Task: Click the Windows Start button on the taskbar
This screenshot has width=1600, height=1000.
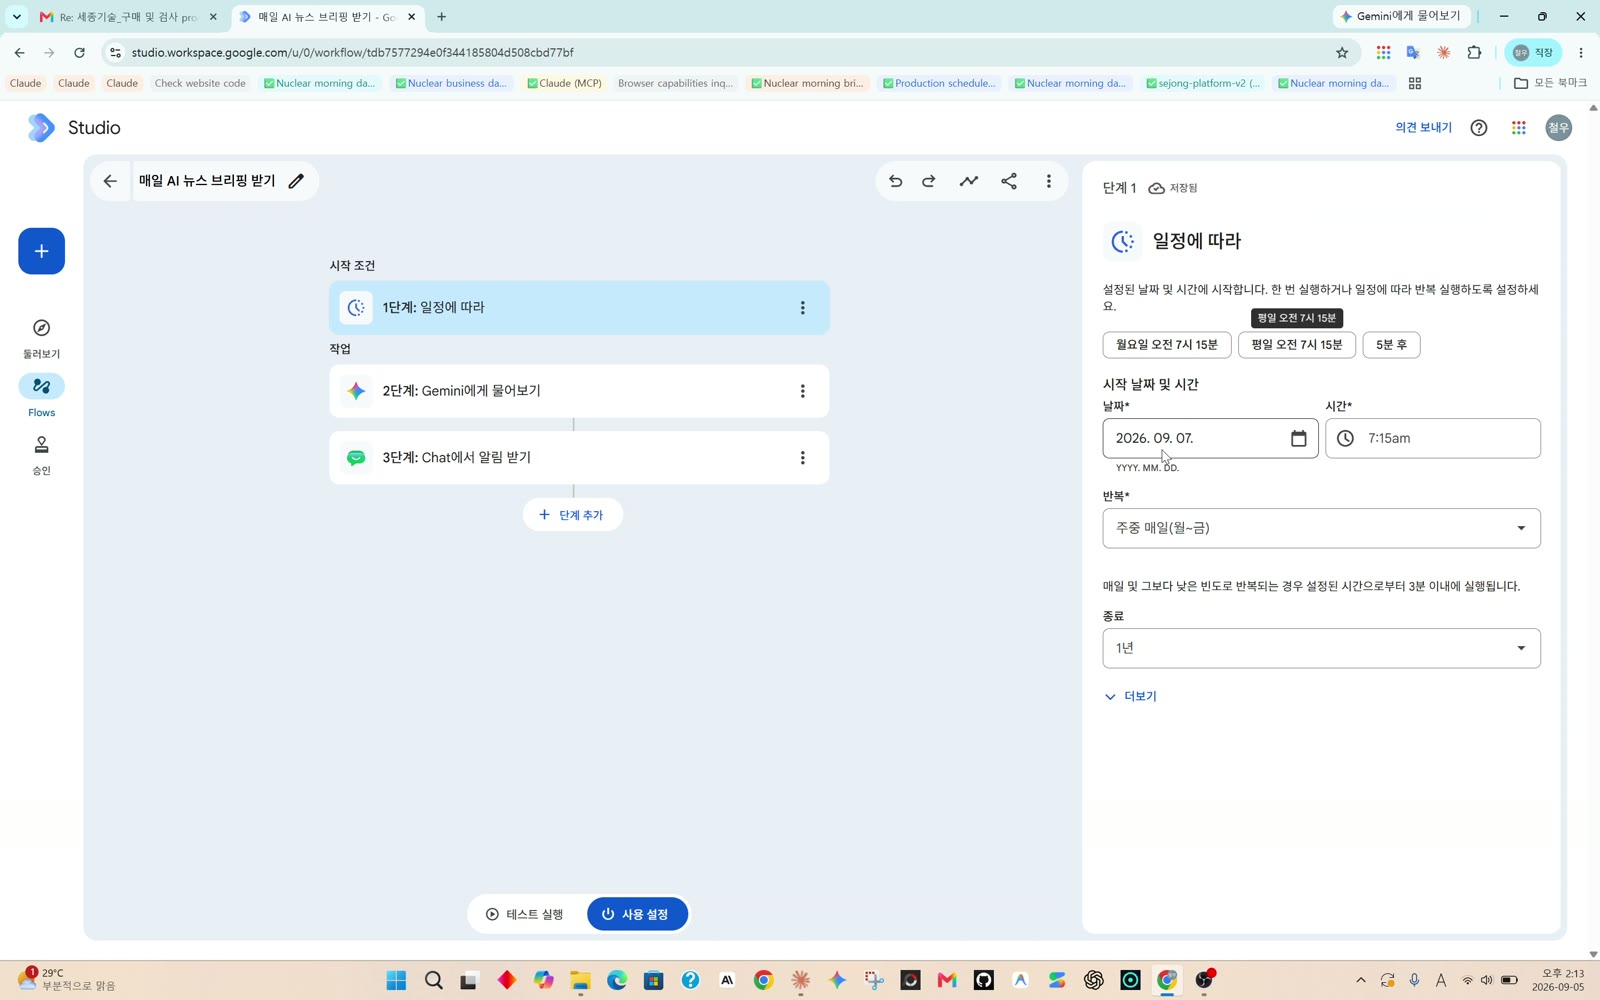Action: pyautogui.click(x=396, y=980)
